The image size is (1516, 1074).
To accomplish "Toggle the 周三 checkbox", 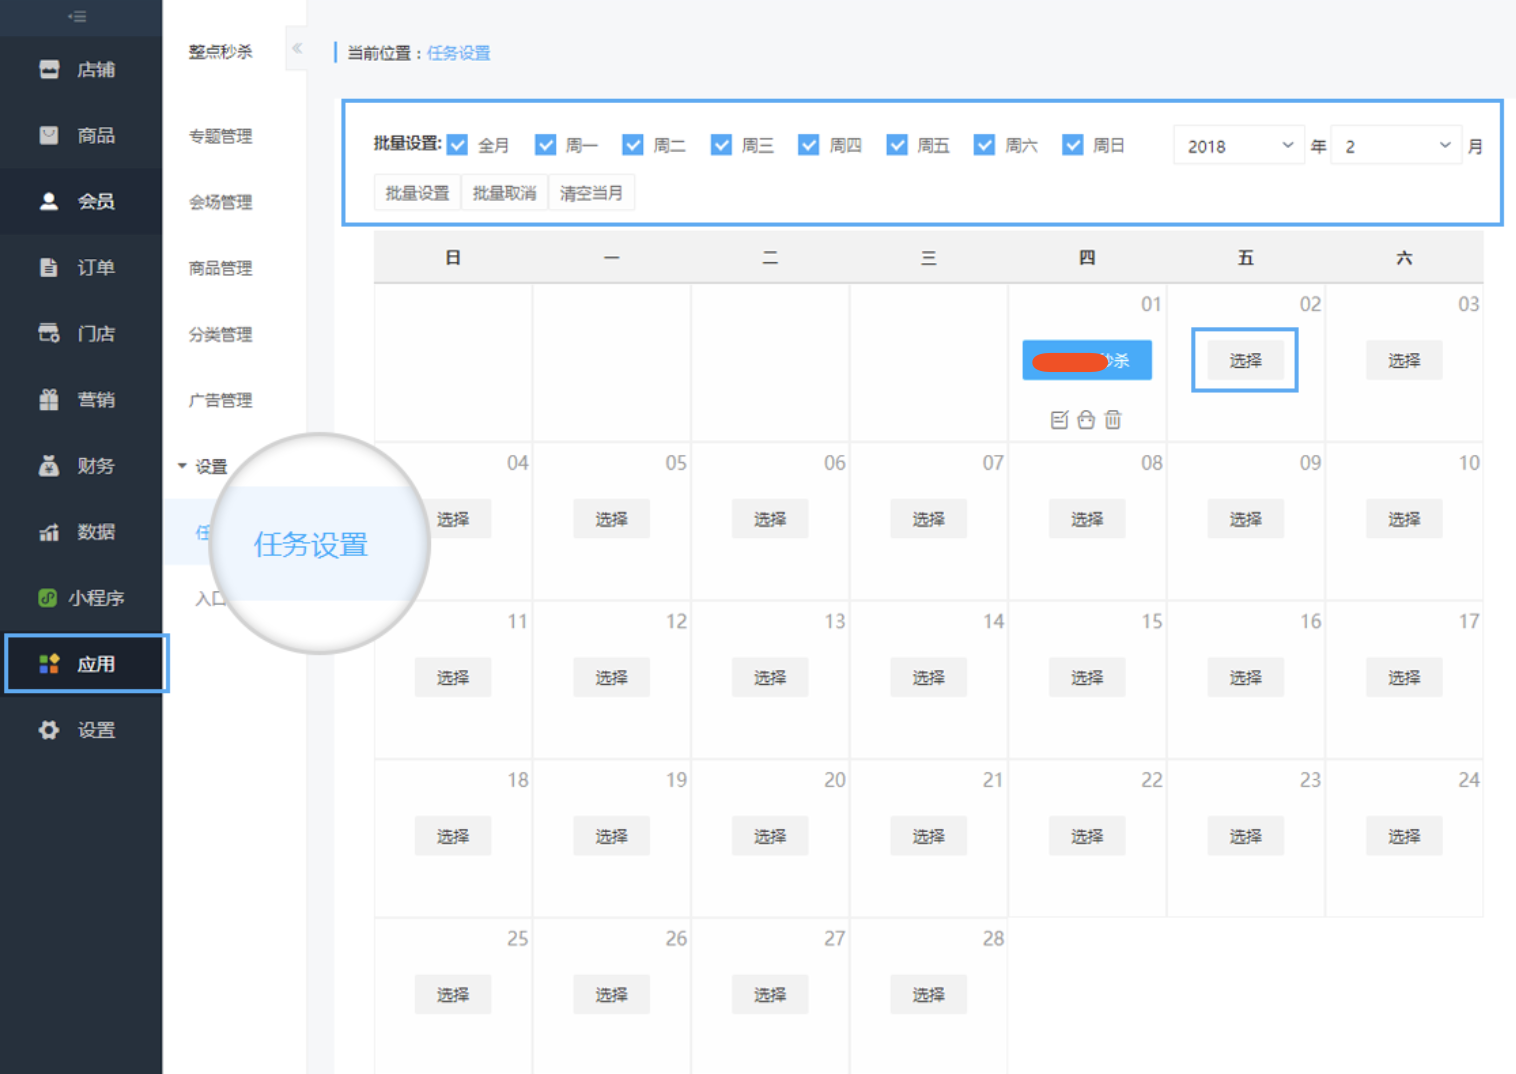I will [721, 145].
